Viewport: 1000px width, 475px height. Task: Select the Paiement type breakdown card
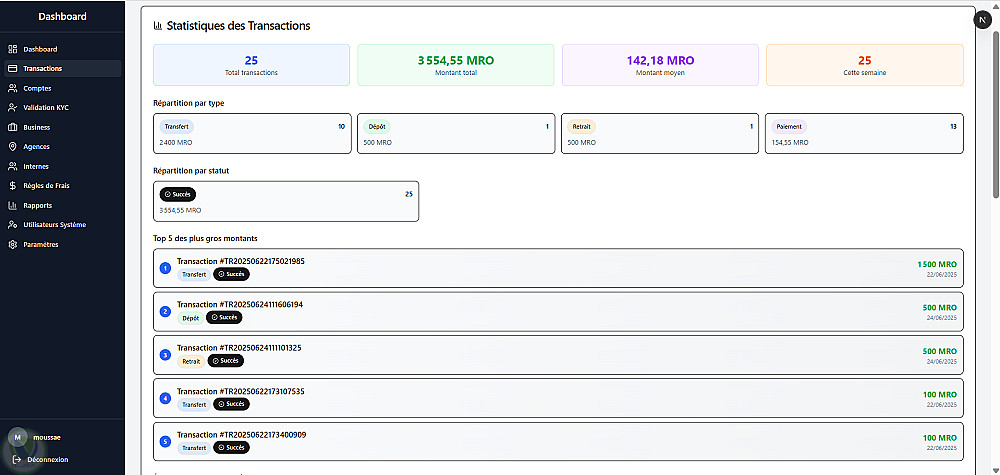point(864,133)
